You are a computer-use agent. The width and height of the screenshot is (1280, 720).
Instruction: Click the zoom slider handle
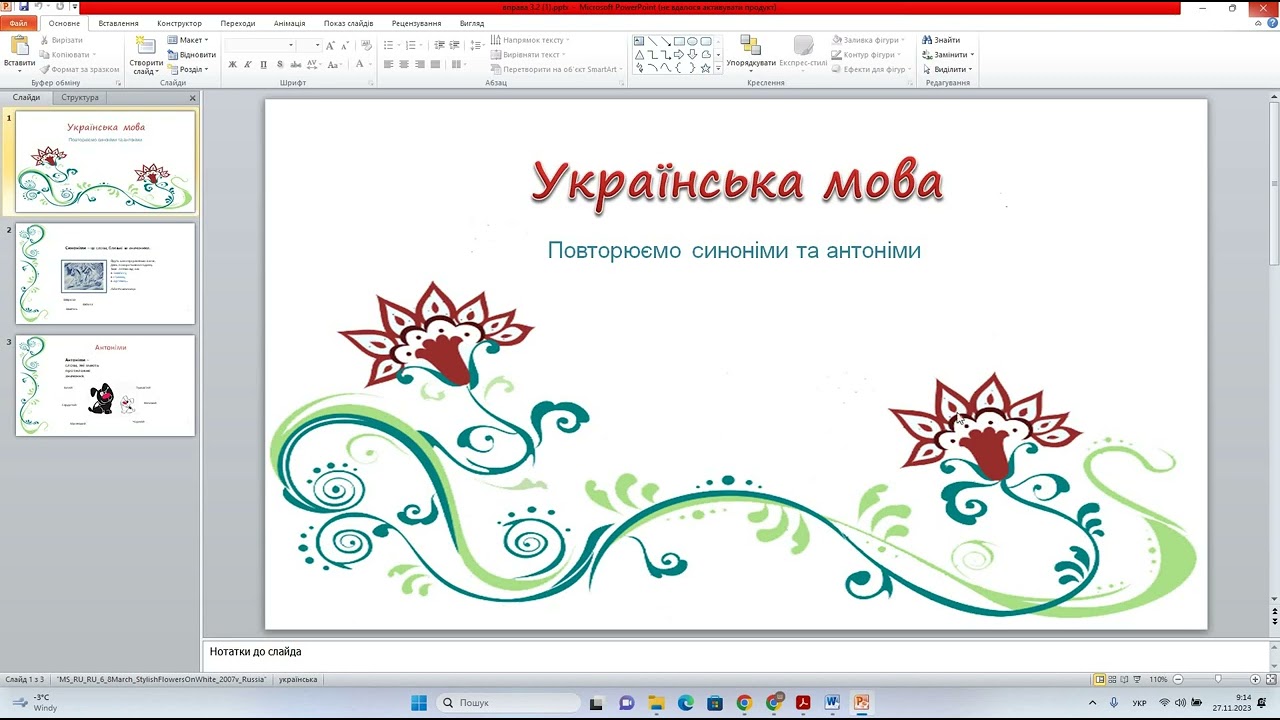[x=1217, y=679]
